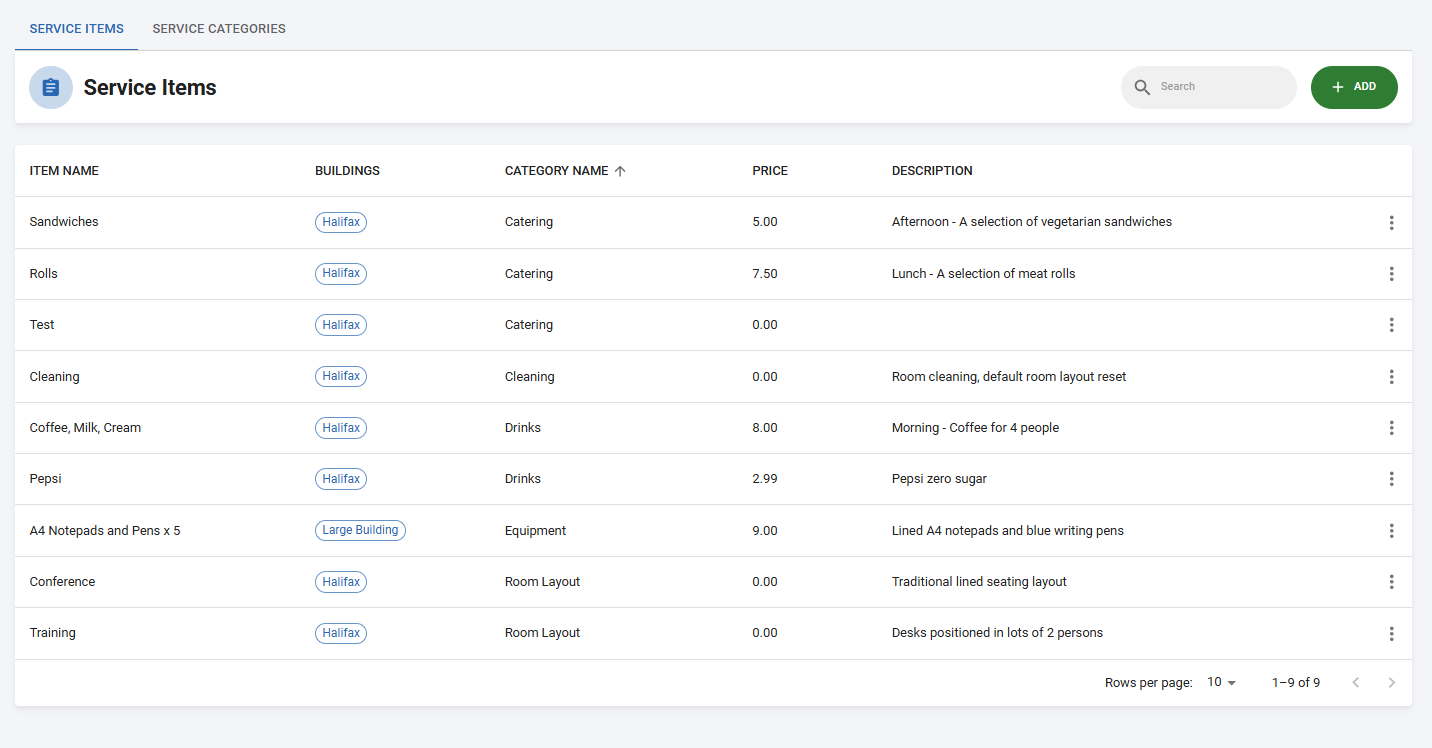Click the magnifier search icon
The image size is (1432, 748).
point(1142,87)
